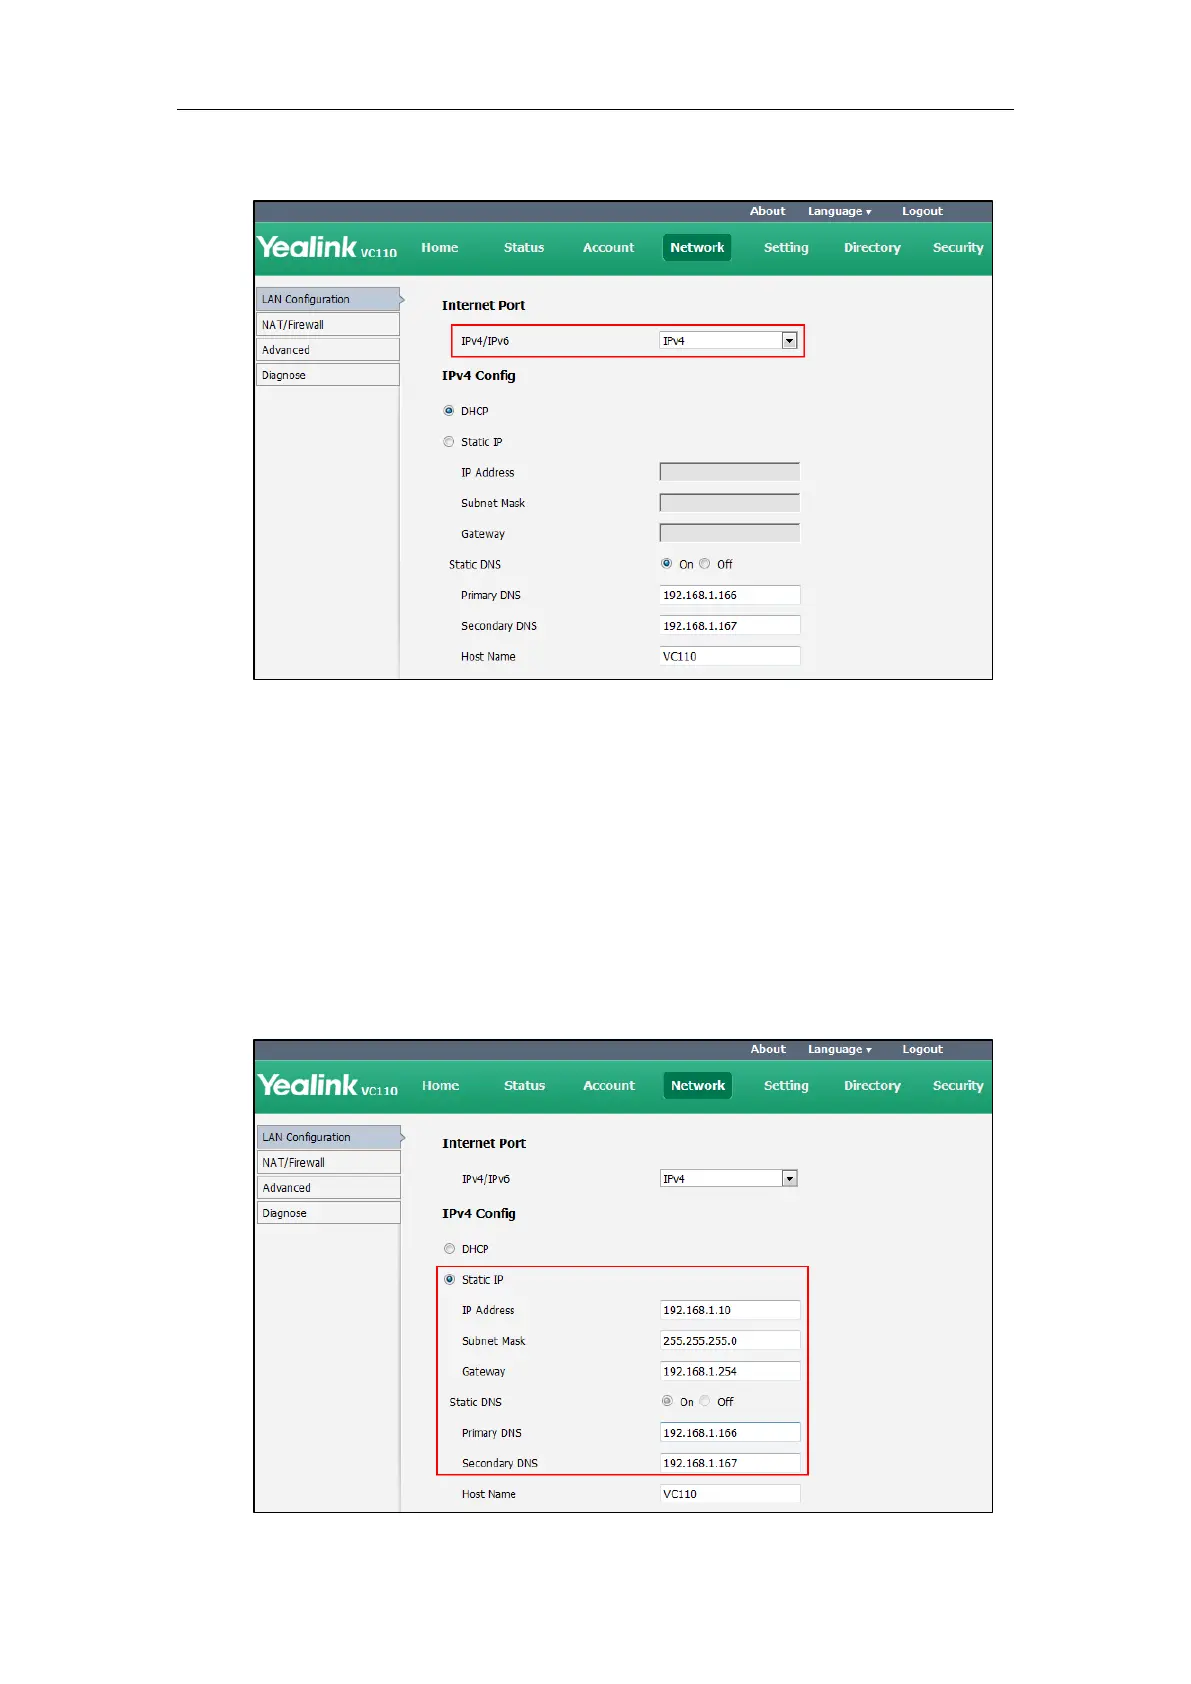Image resolution: width=1191 pixels, height=1684 pixels.
Task: Click Secondary DNS field in top screenshot
Action: coord(730,625)
